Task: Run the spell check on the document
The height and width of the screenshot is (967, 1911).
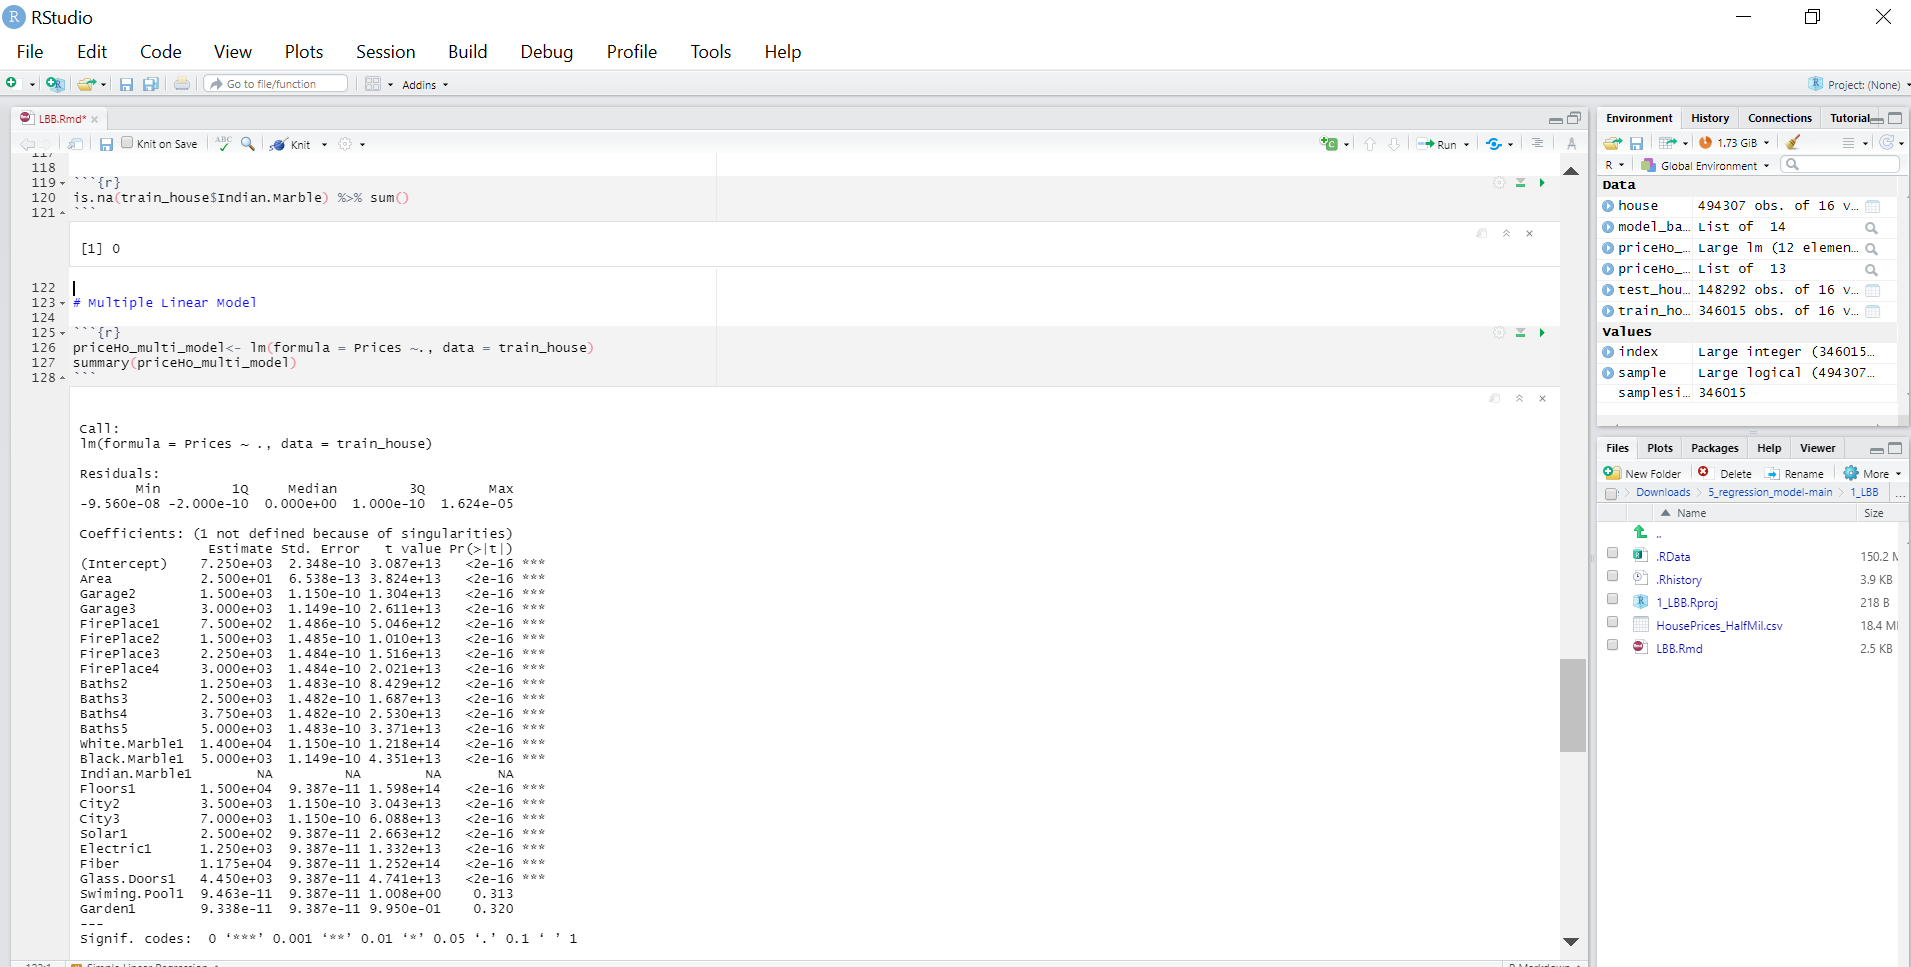Action: point(222,144)
